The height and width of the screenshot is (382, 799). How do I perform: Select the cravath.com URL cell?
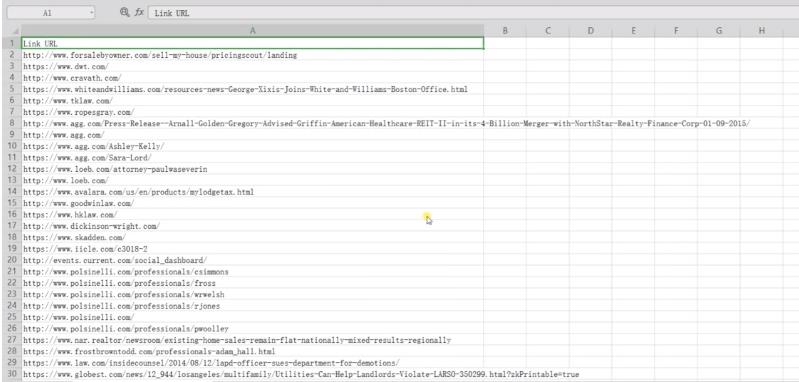click(252, 78)
